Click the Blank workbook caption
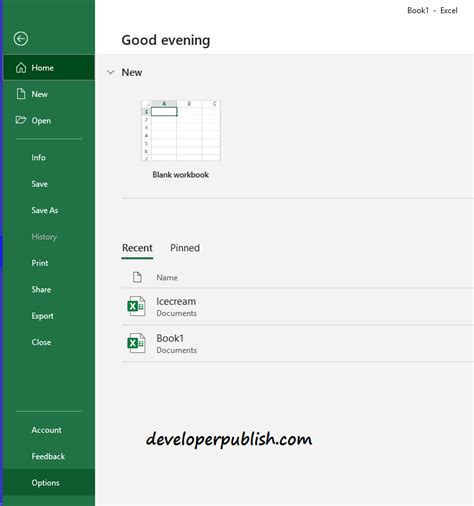Screen dimensions: 474x506 (x=180, y=175)
